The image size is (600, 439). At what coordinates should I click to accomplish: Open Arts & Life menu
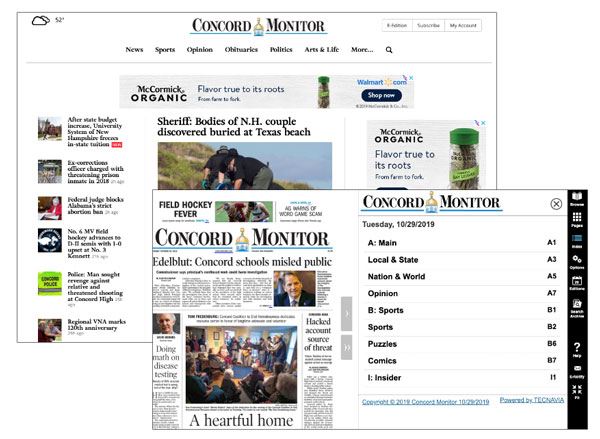[321, 49]
